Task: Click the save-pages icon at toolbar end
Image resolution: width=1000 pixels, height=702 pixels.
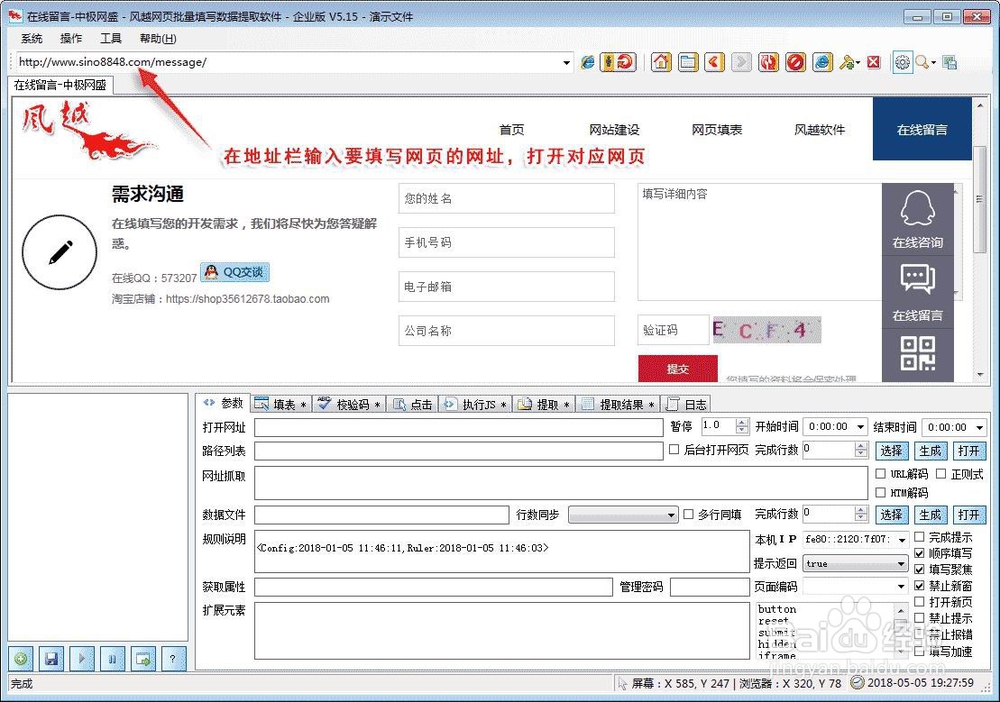Action: [950, 62]
